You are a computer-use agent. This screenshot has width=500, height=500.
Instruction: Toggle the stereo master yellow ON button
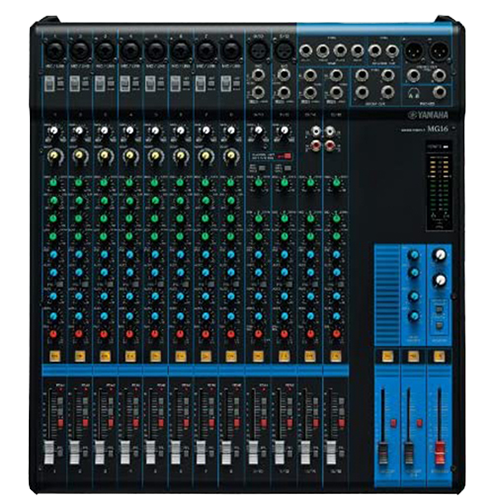pos(439,356)
